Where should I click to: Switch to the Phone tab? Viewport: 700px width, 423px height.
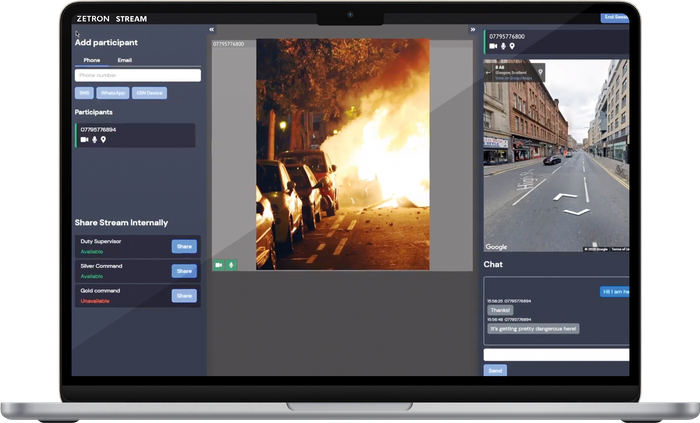click(x=91, y=60)
